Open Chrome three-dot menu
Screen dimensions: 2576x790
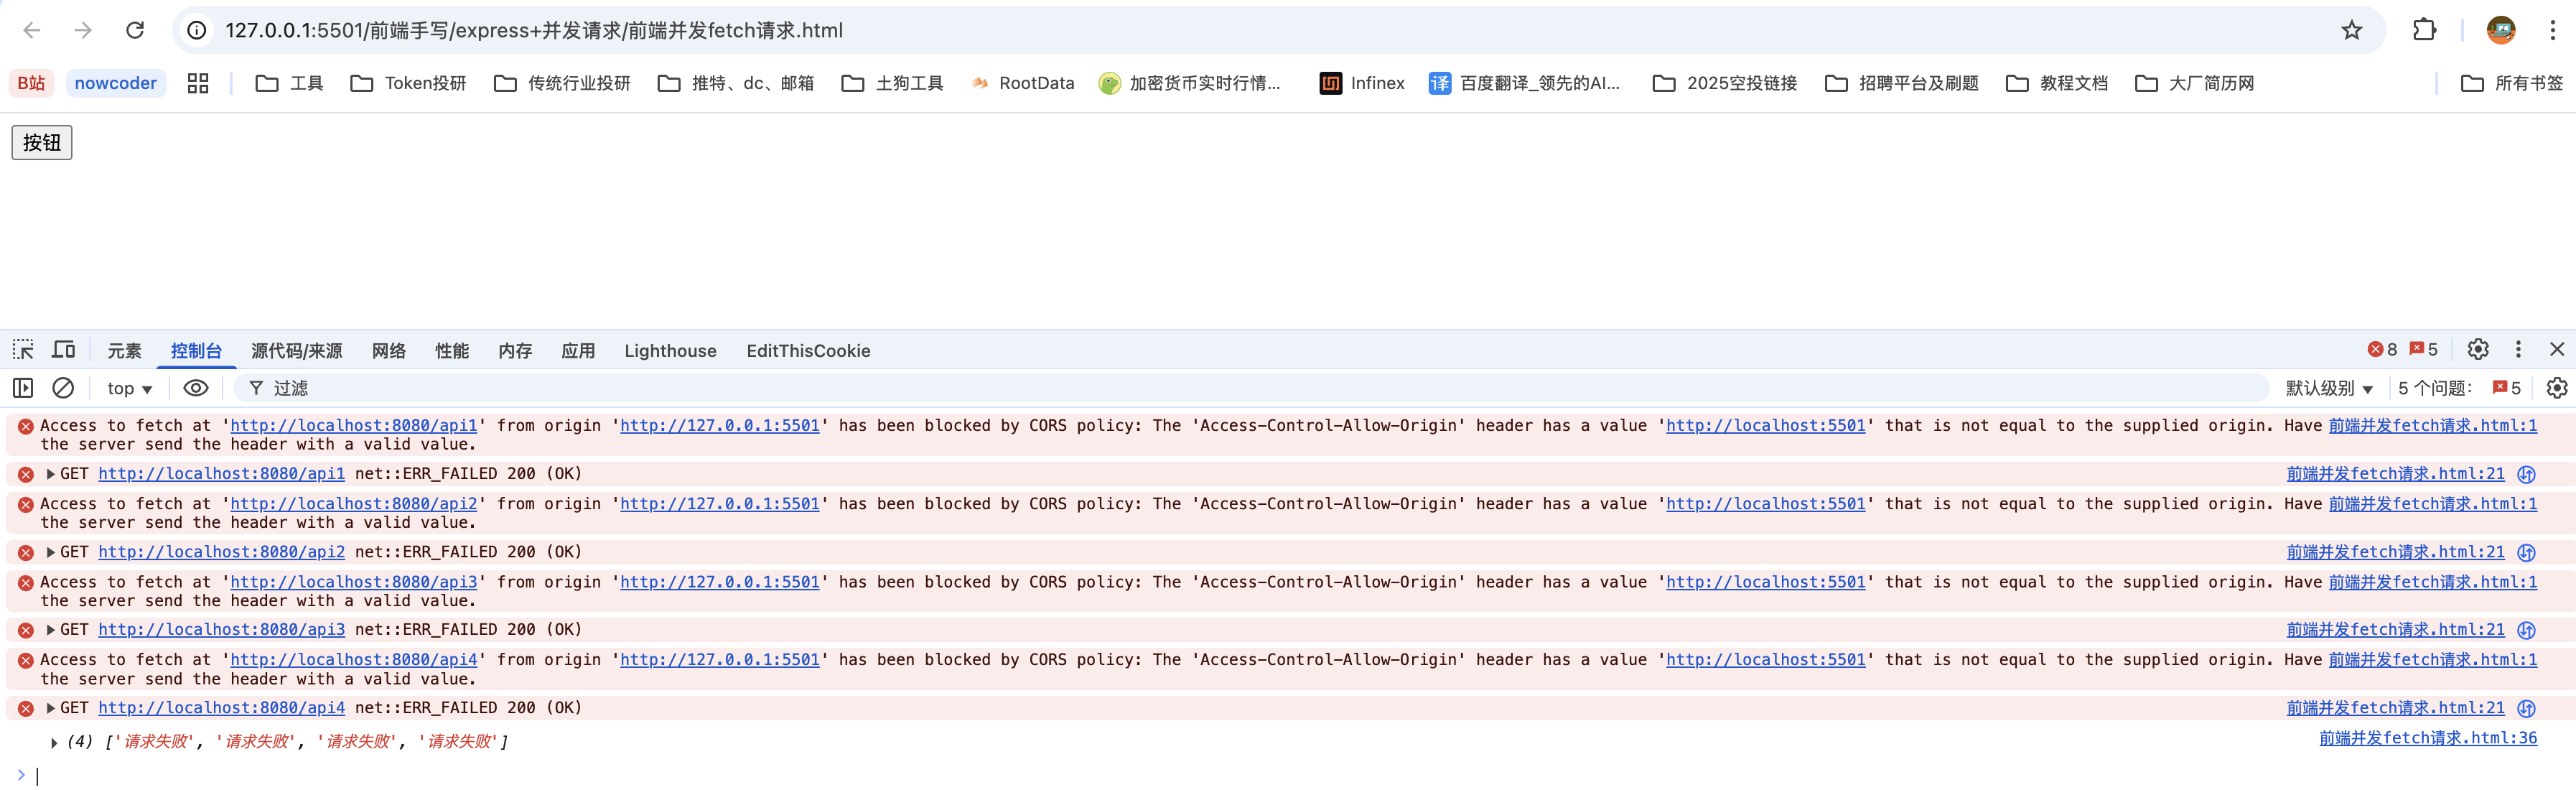coord(2552,31)
